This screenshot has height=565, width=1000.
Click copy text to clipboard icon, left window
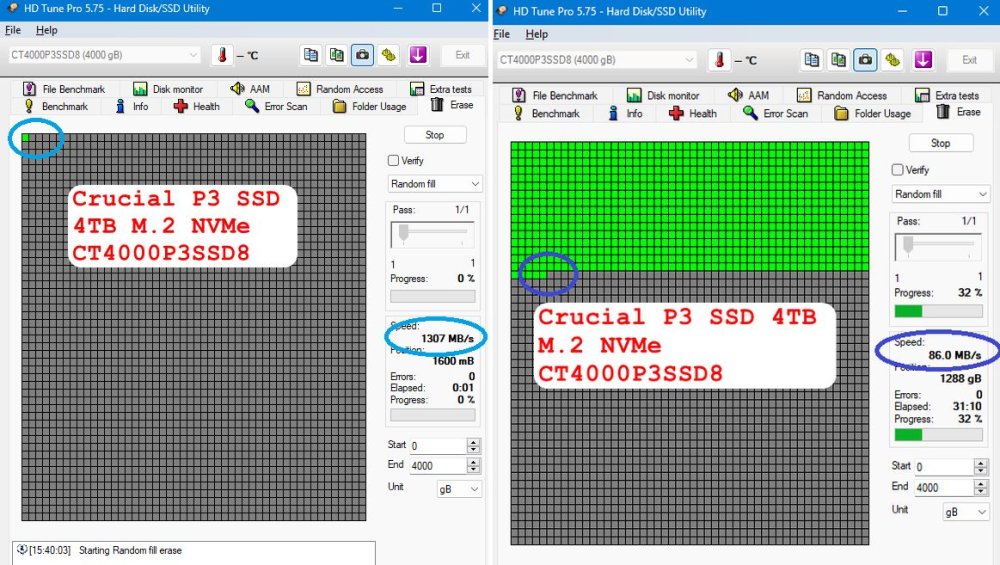311,55
